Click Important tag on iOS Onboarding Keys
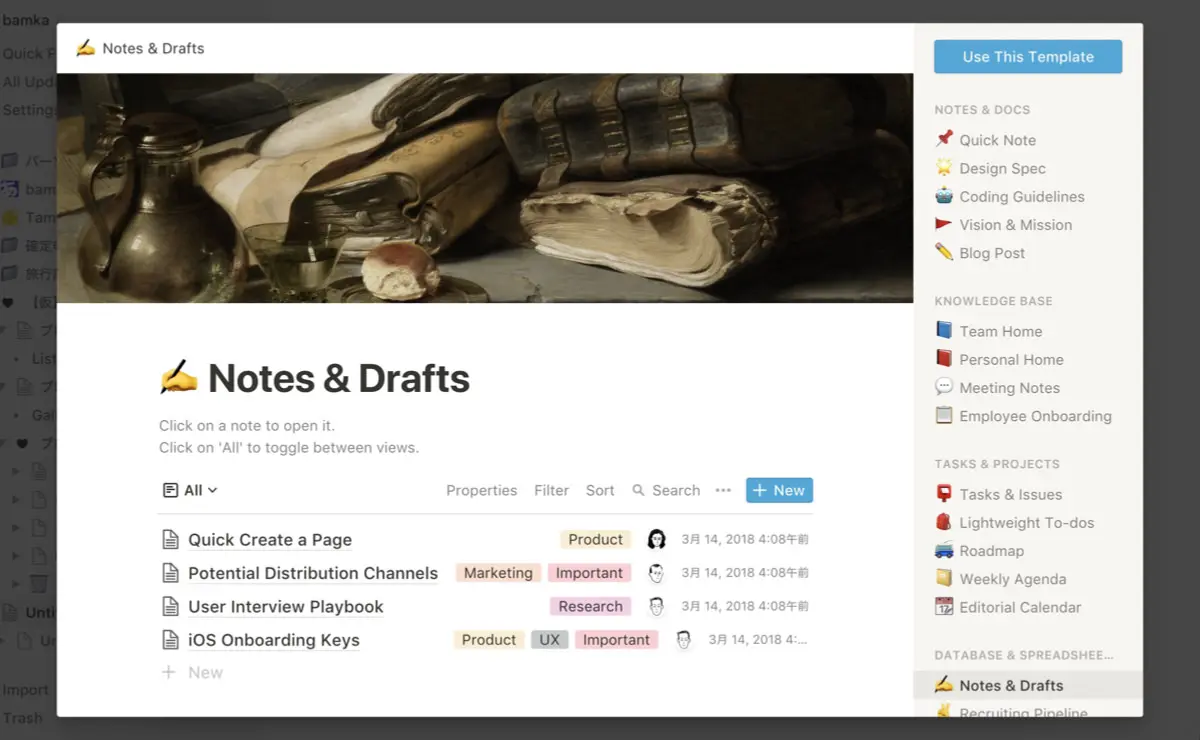 click(617, 640)
